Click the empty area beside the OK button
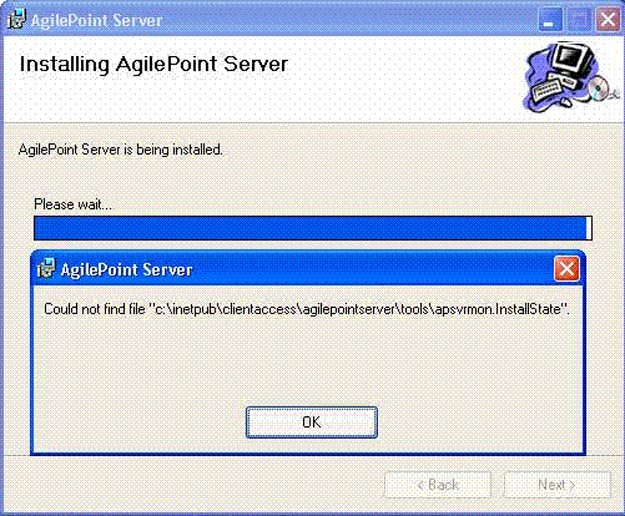This screenshot has height=516, width=625. (x=480, y=422)
